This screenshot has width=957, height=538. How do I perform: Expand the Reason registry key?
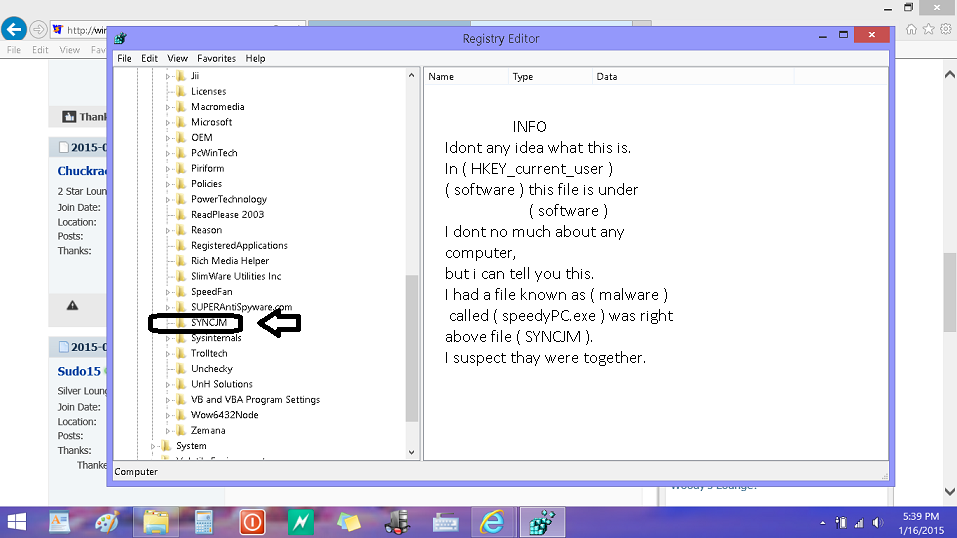(168, 230)
